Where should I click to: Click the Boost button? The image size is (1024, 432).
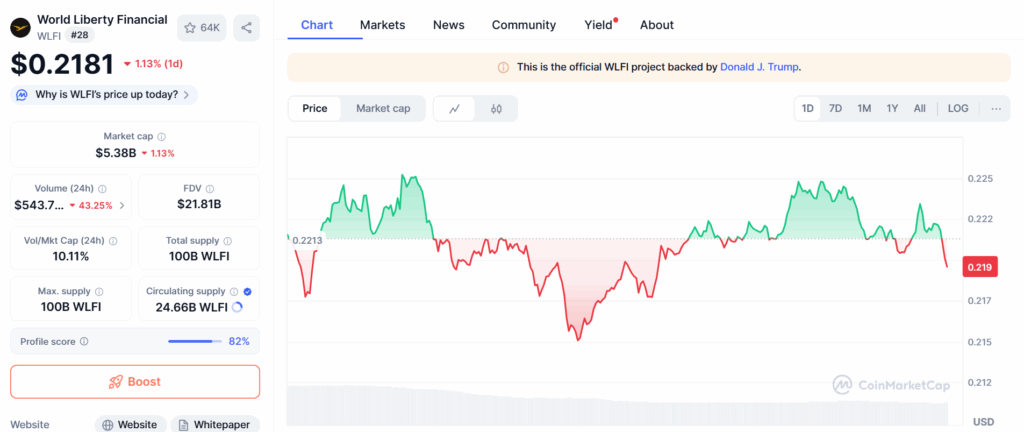[135, 382]
